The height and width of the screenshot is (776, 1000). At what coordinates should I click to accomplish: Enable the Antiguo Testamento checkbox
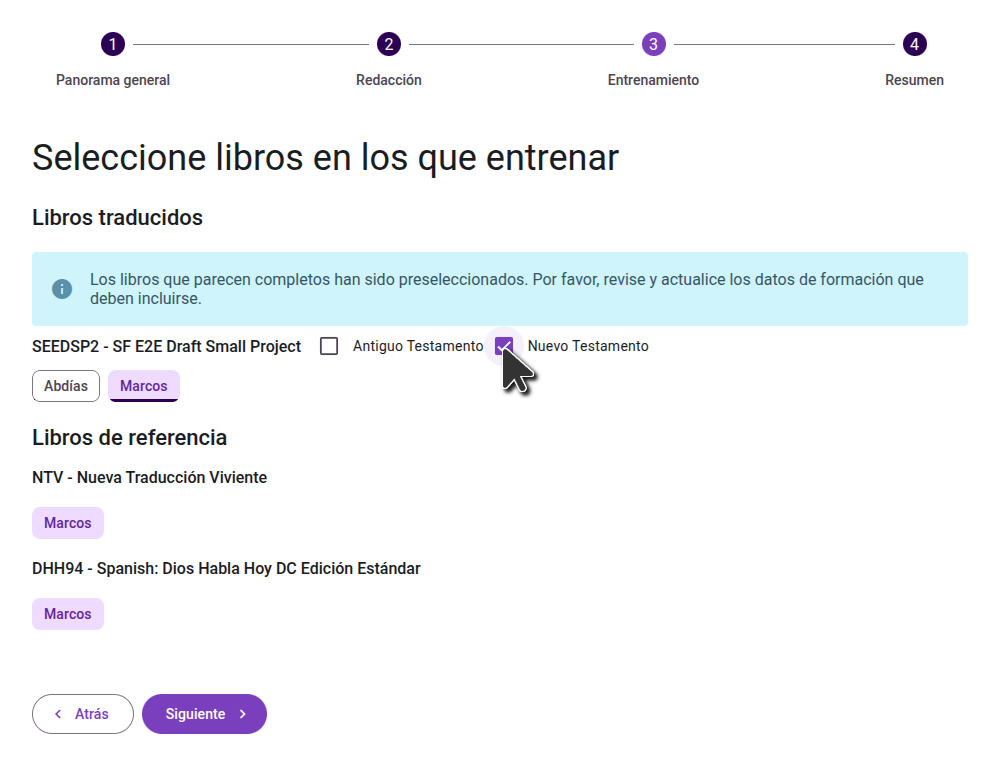[329, 346]
